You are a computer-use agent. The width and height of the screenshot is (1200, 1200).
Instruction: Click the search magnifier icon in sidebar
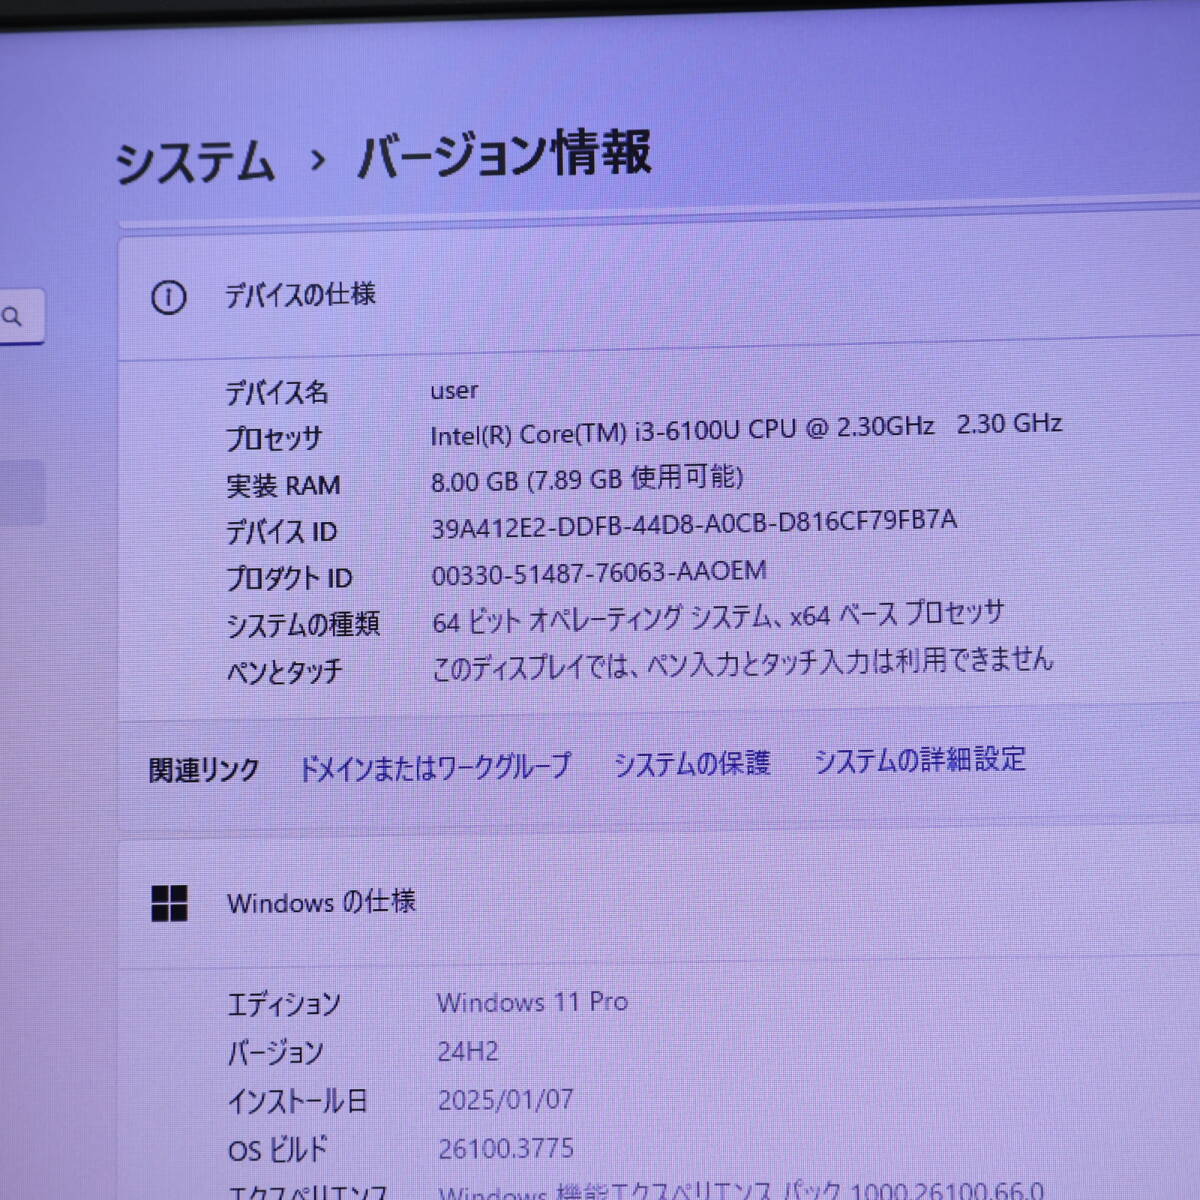click(x=12, y=317)
